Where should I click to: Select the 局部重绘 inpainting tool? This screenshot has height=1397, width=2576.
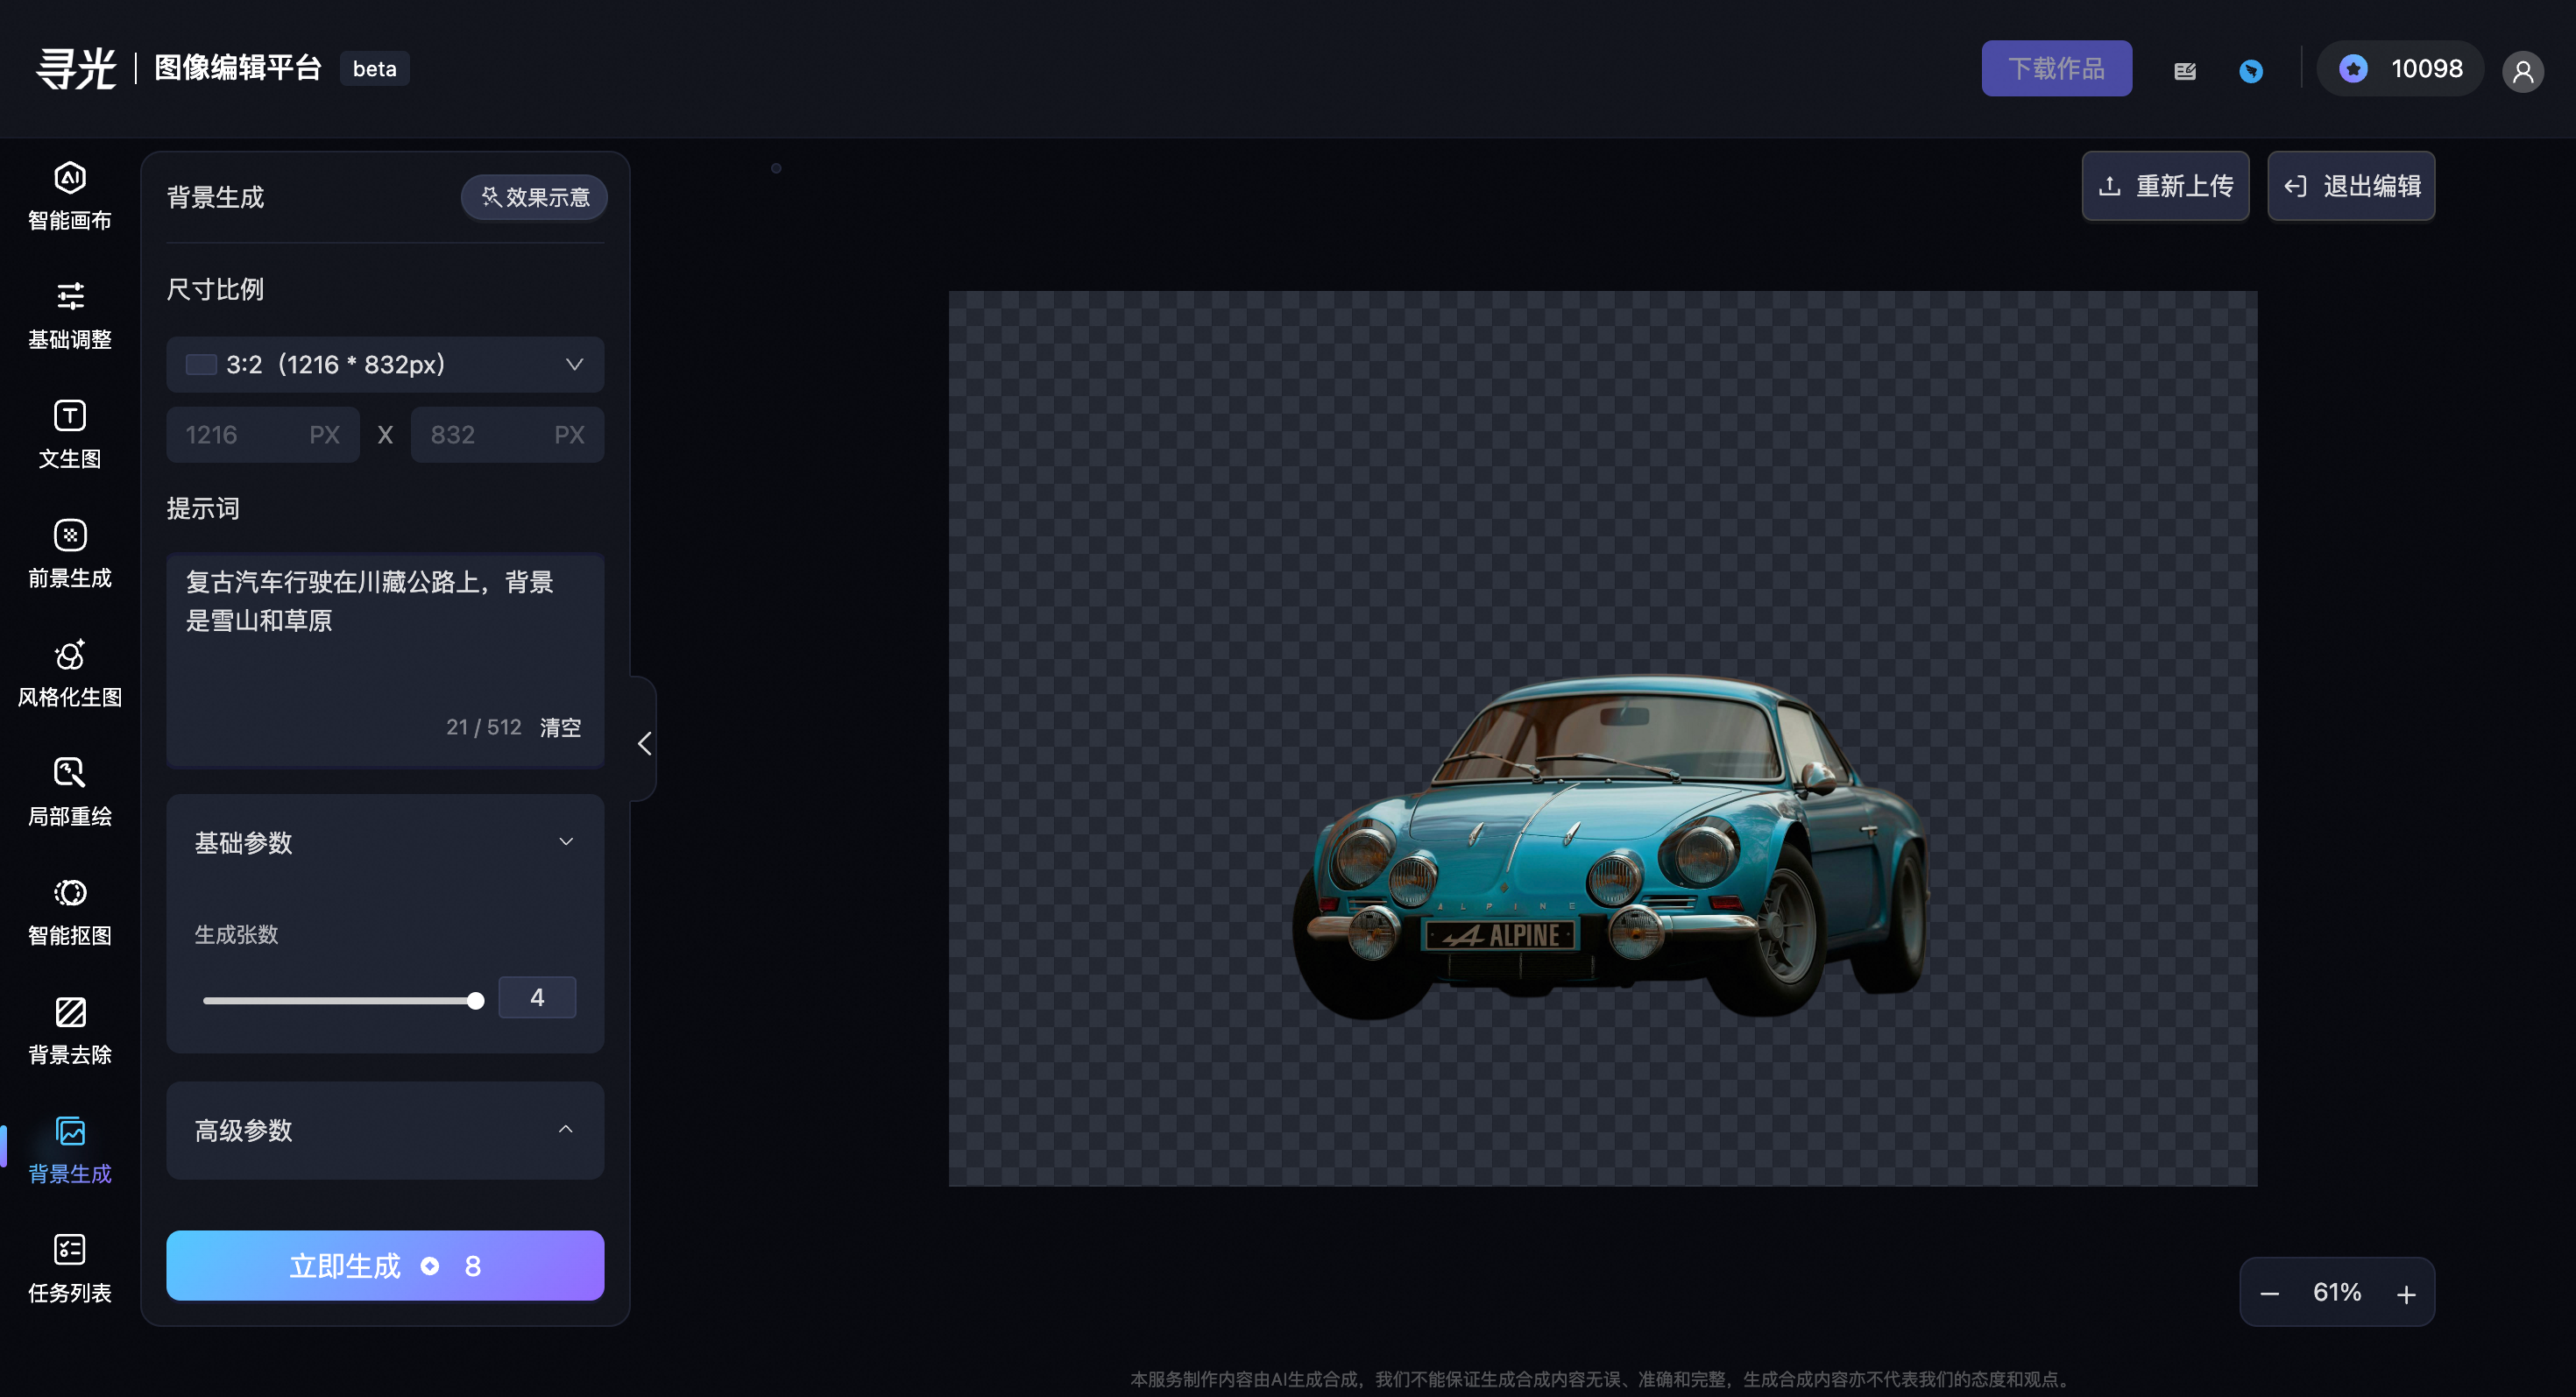point(69,791)
